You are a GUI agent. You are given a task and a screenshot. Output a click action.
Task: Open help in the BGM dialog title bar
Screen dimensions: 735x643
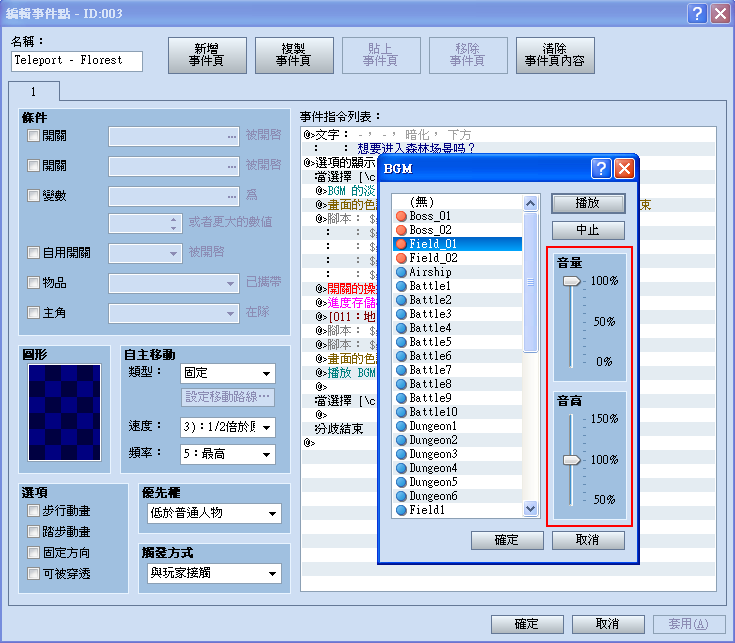pyautogui.click(x=601, y=168)
